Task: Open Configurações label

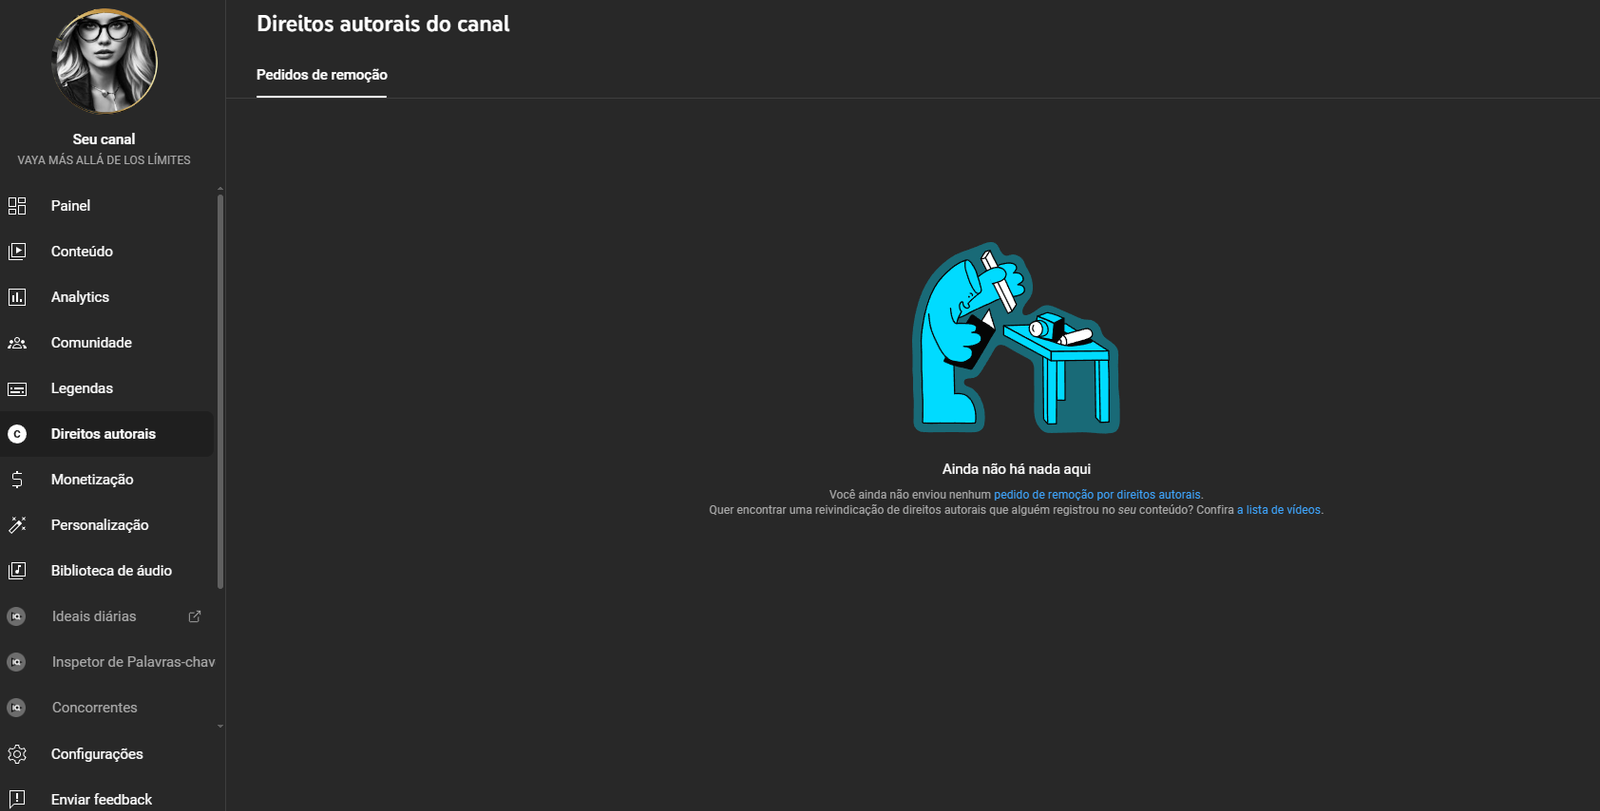Action: [97, 754]
